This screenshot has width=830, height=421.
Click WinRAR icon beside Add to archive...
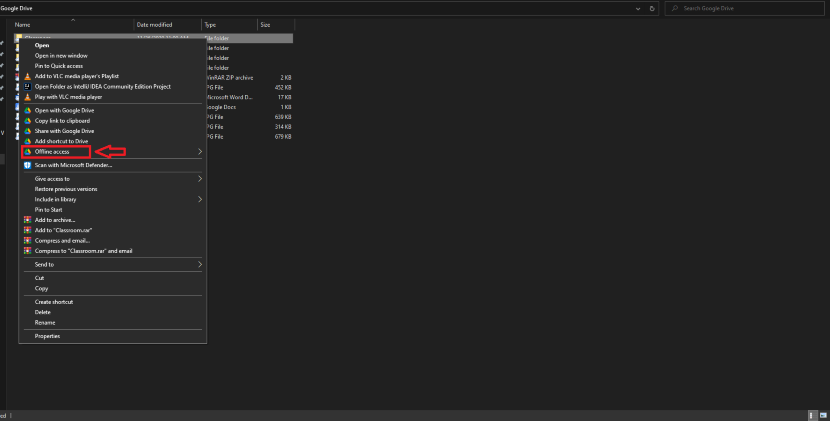[x=28, y=220]
